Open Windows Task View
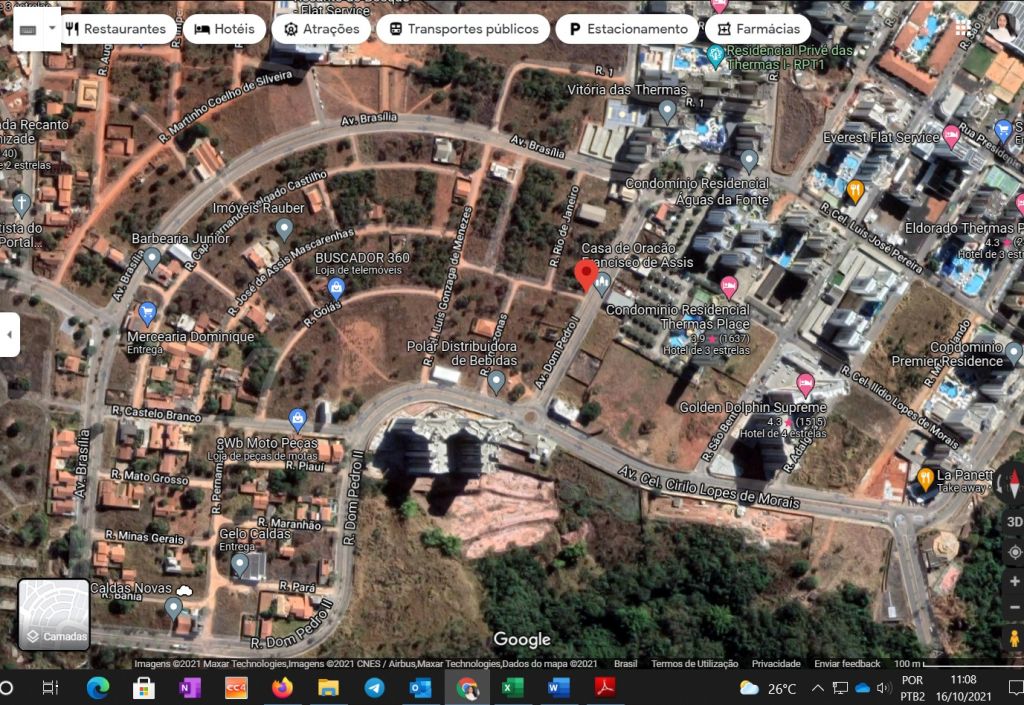The height and width of the screenshot is (705, 1024). (50, 687)
